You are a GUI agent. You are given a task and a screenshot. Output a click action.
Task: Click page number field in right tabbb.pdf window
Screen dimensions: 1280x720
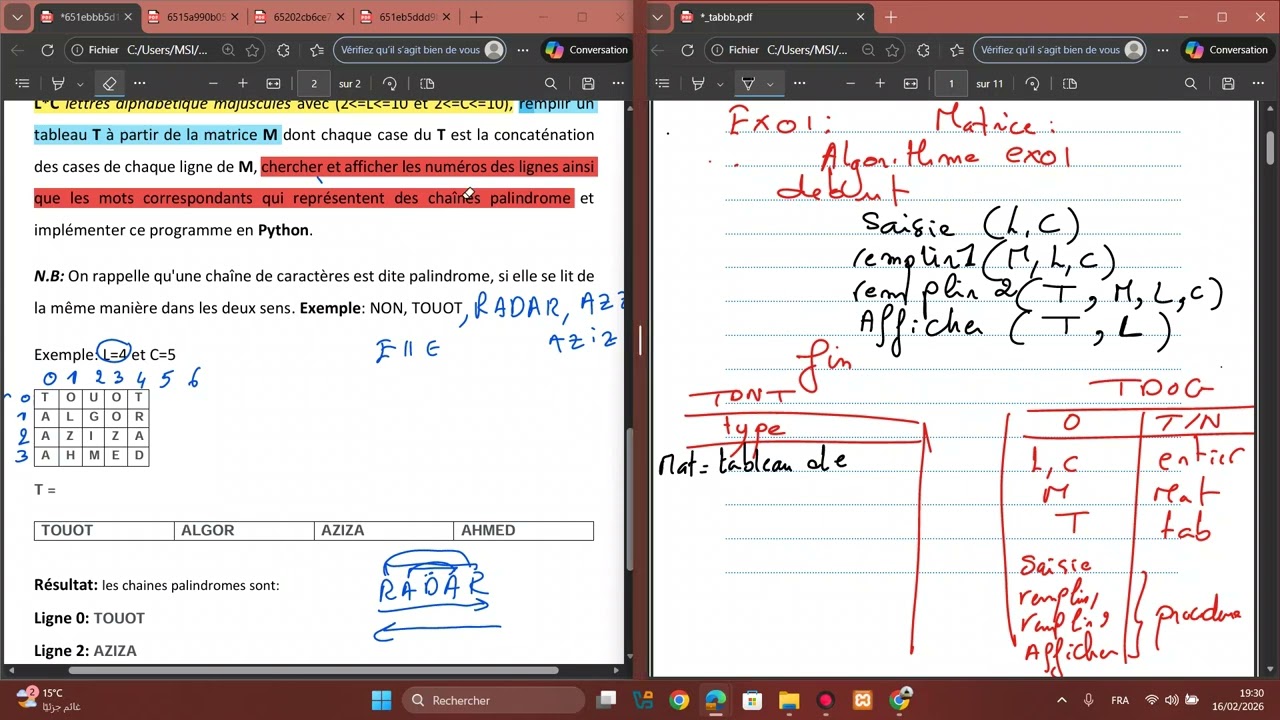click(951, 84)
